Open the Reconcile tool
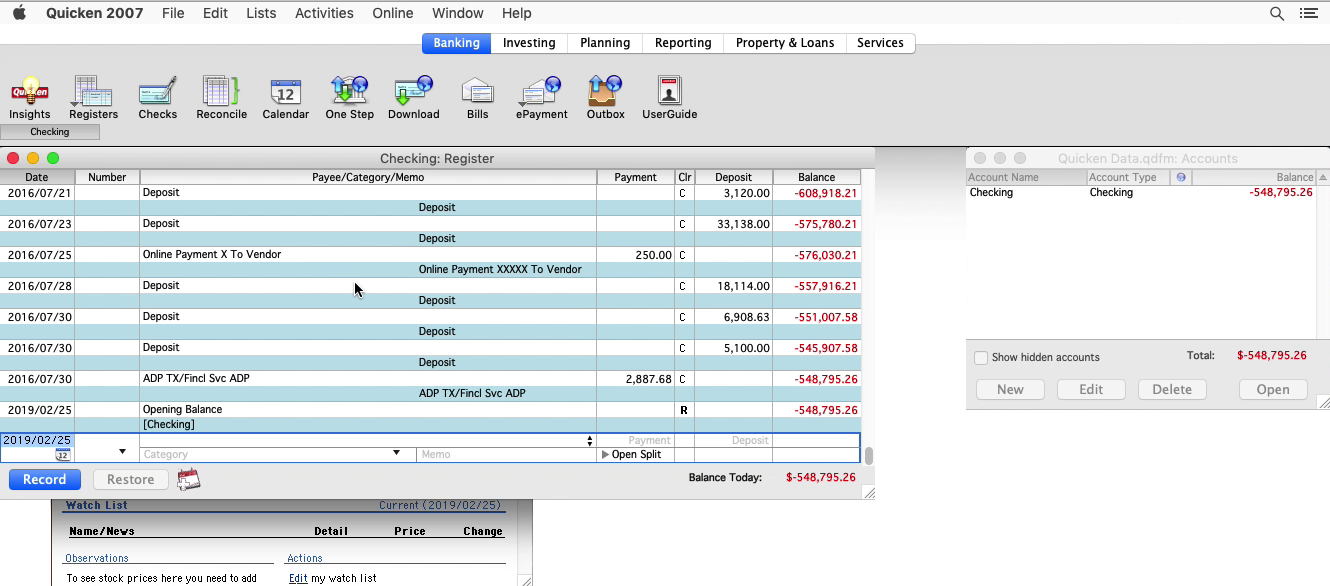This screenshot has width=1330, height=586. click(x=221, y=98)
